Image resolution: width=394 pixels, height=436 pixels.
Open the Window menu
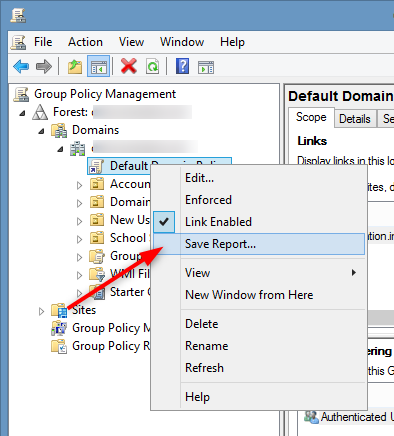point(182,42)
